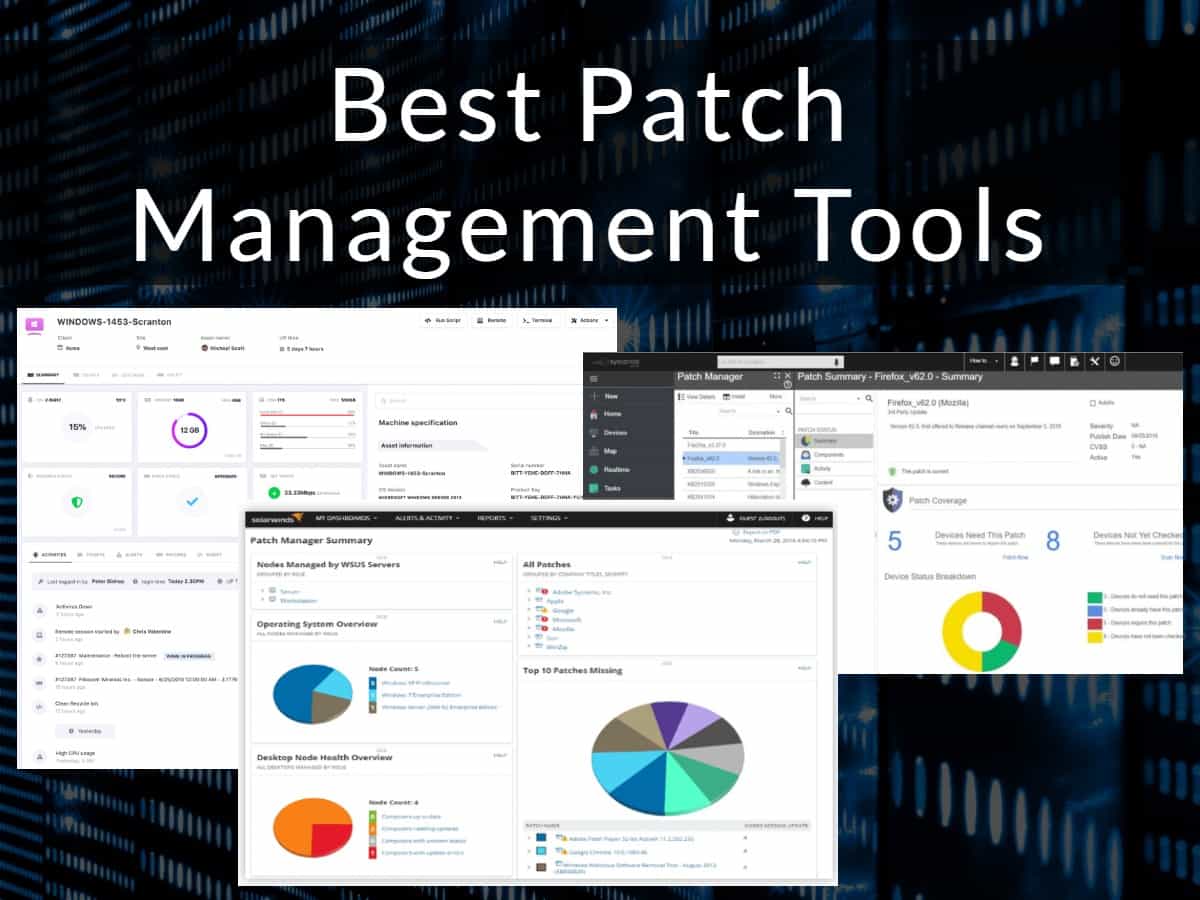Click the purple WINDOWS-1453-Scranton device icon
The image size is (1200, 900).
[x=35, y=324]
